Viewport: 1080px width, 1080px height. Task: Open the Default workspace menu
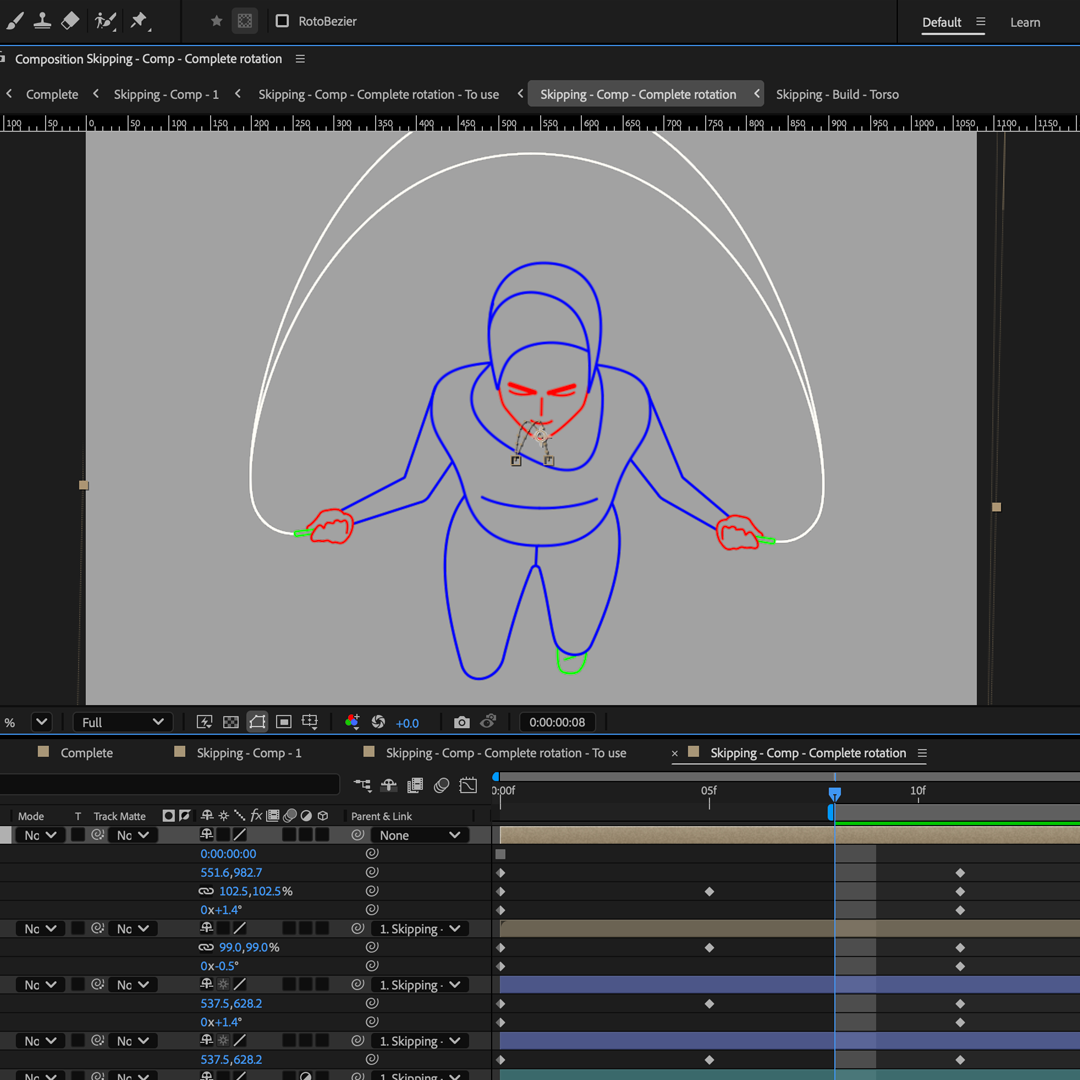(x=980, y=22)
